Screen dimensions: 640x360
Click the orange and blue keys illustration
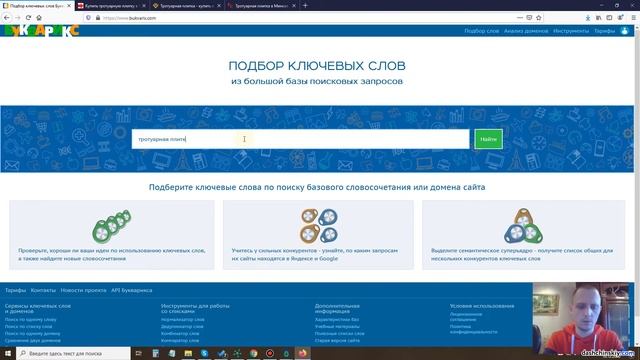(x=319, y=226)
